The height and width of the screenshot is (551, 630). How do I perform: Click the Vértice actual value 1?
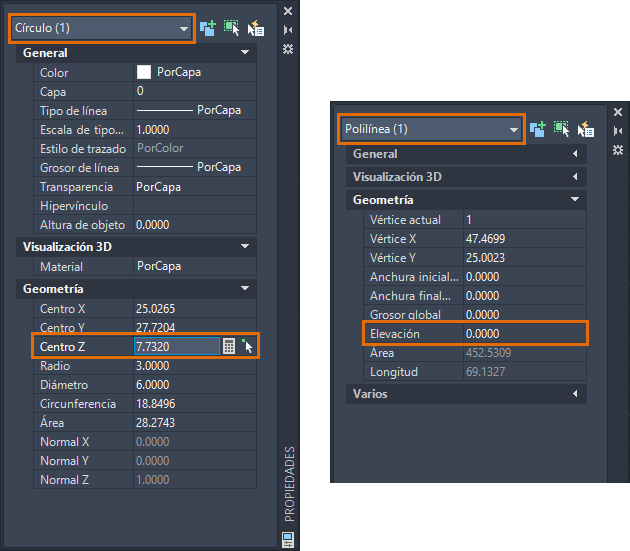(525, 219)
